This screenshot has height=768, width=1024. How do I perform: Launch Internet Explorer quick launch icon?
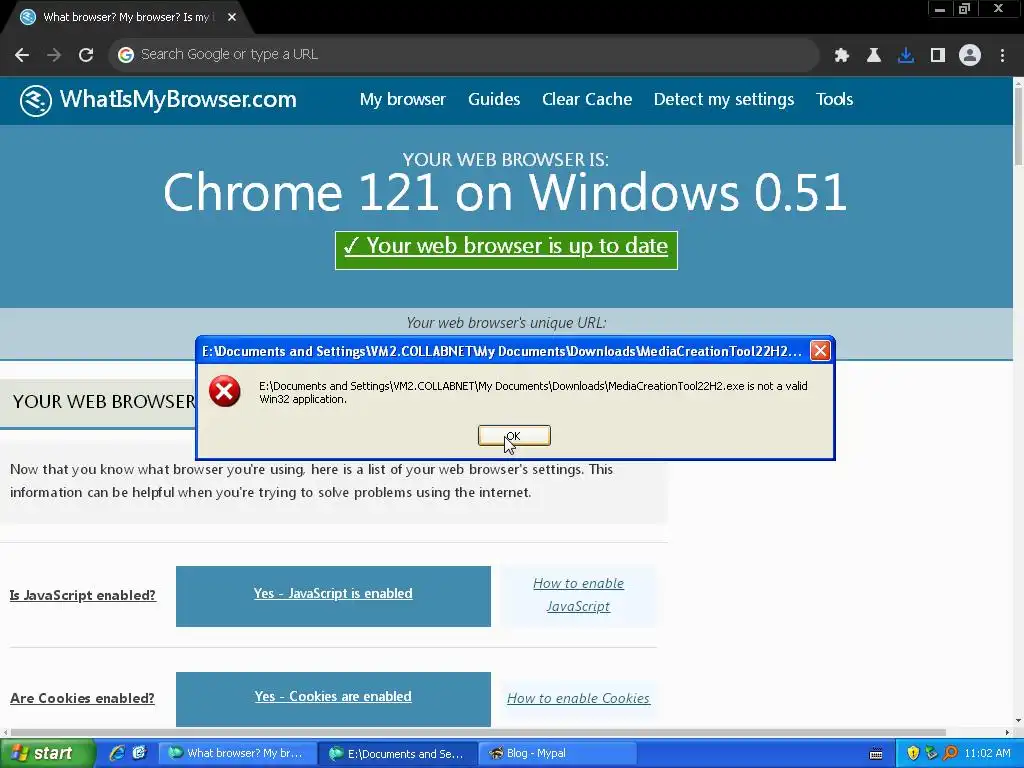pyautogui.click(x=117, y=753)
